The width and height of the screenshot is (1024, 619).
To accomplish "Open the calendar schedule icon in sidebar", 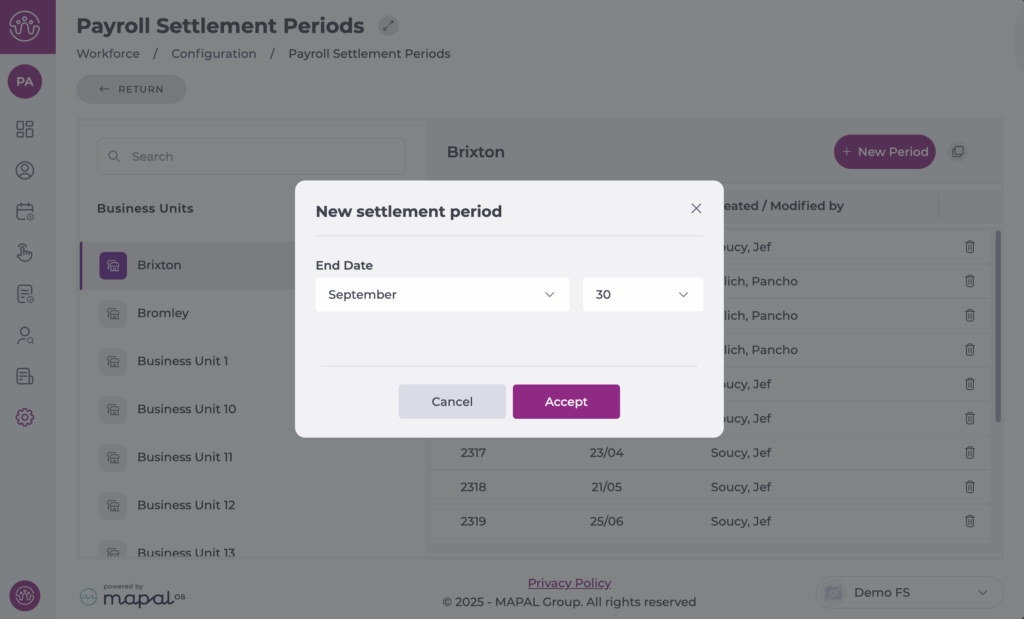I will pyautogui.click(x=25, y=212).
